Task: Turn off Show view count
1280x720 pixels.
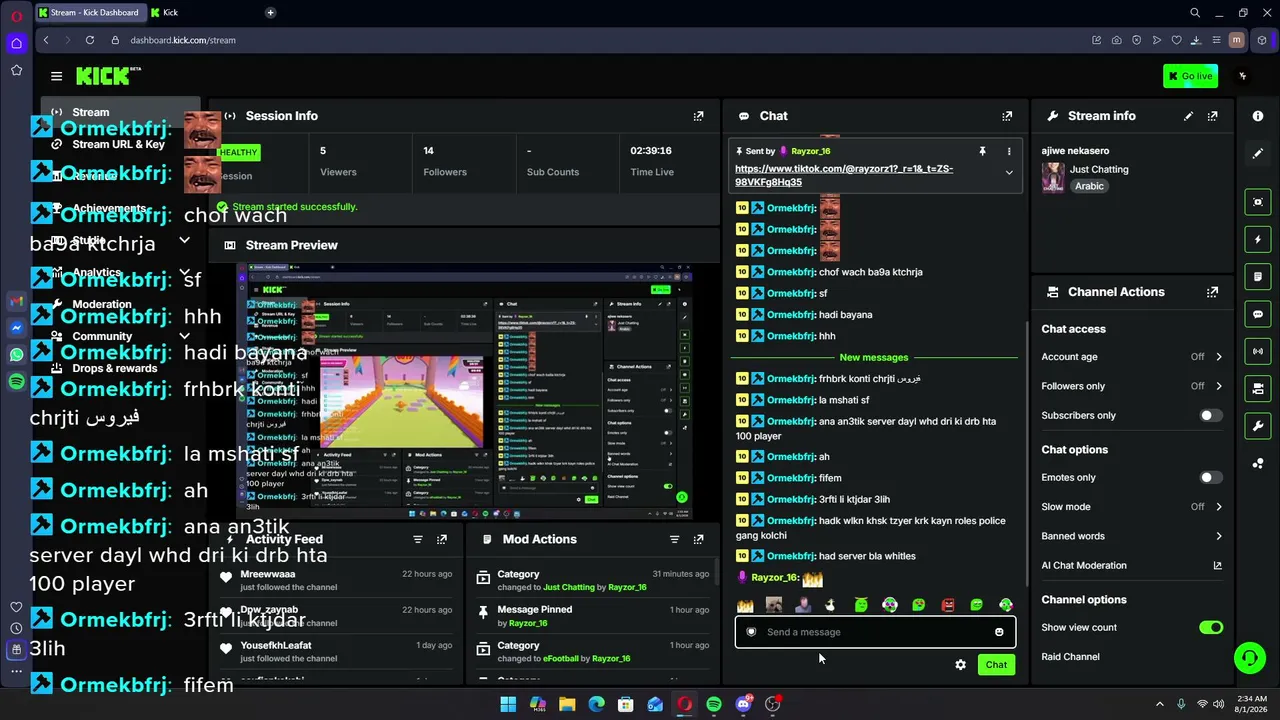Action: click(x=1211, y=627)
